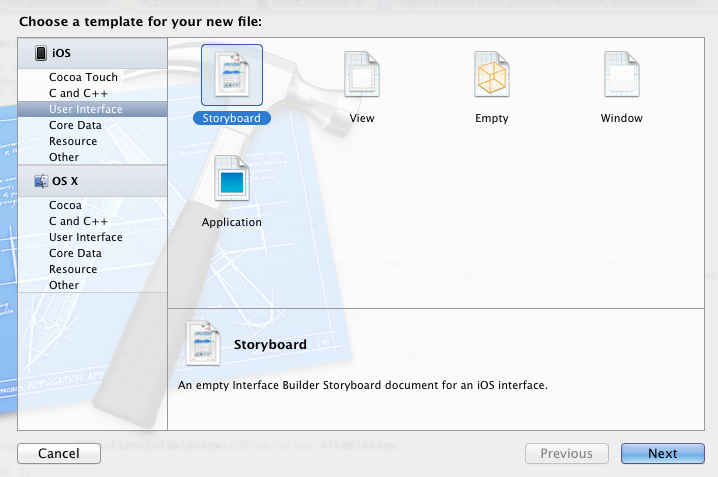Select the Storyboard template icon
Screen dimensions: 718x477
pyautogui.click(x=232, y=75)
